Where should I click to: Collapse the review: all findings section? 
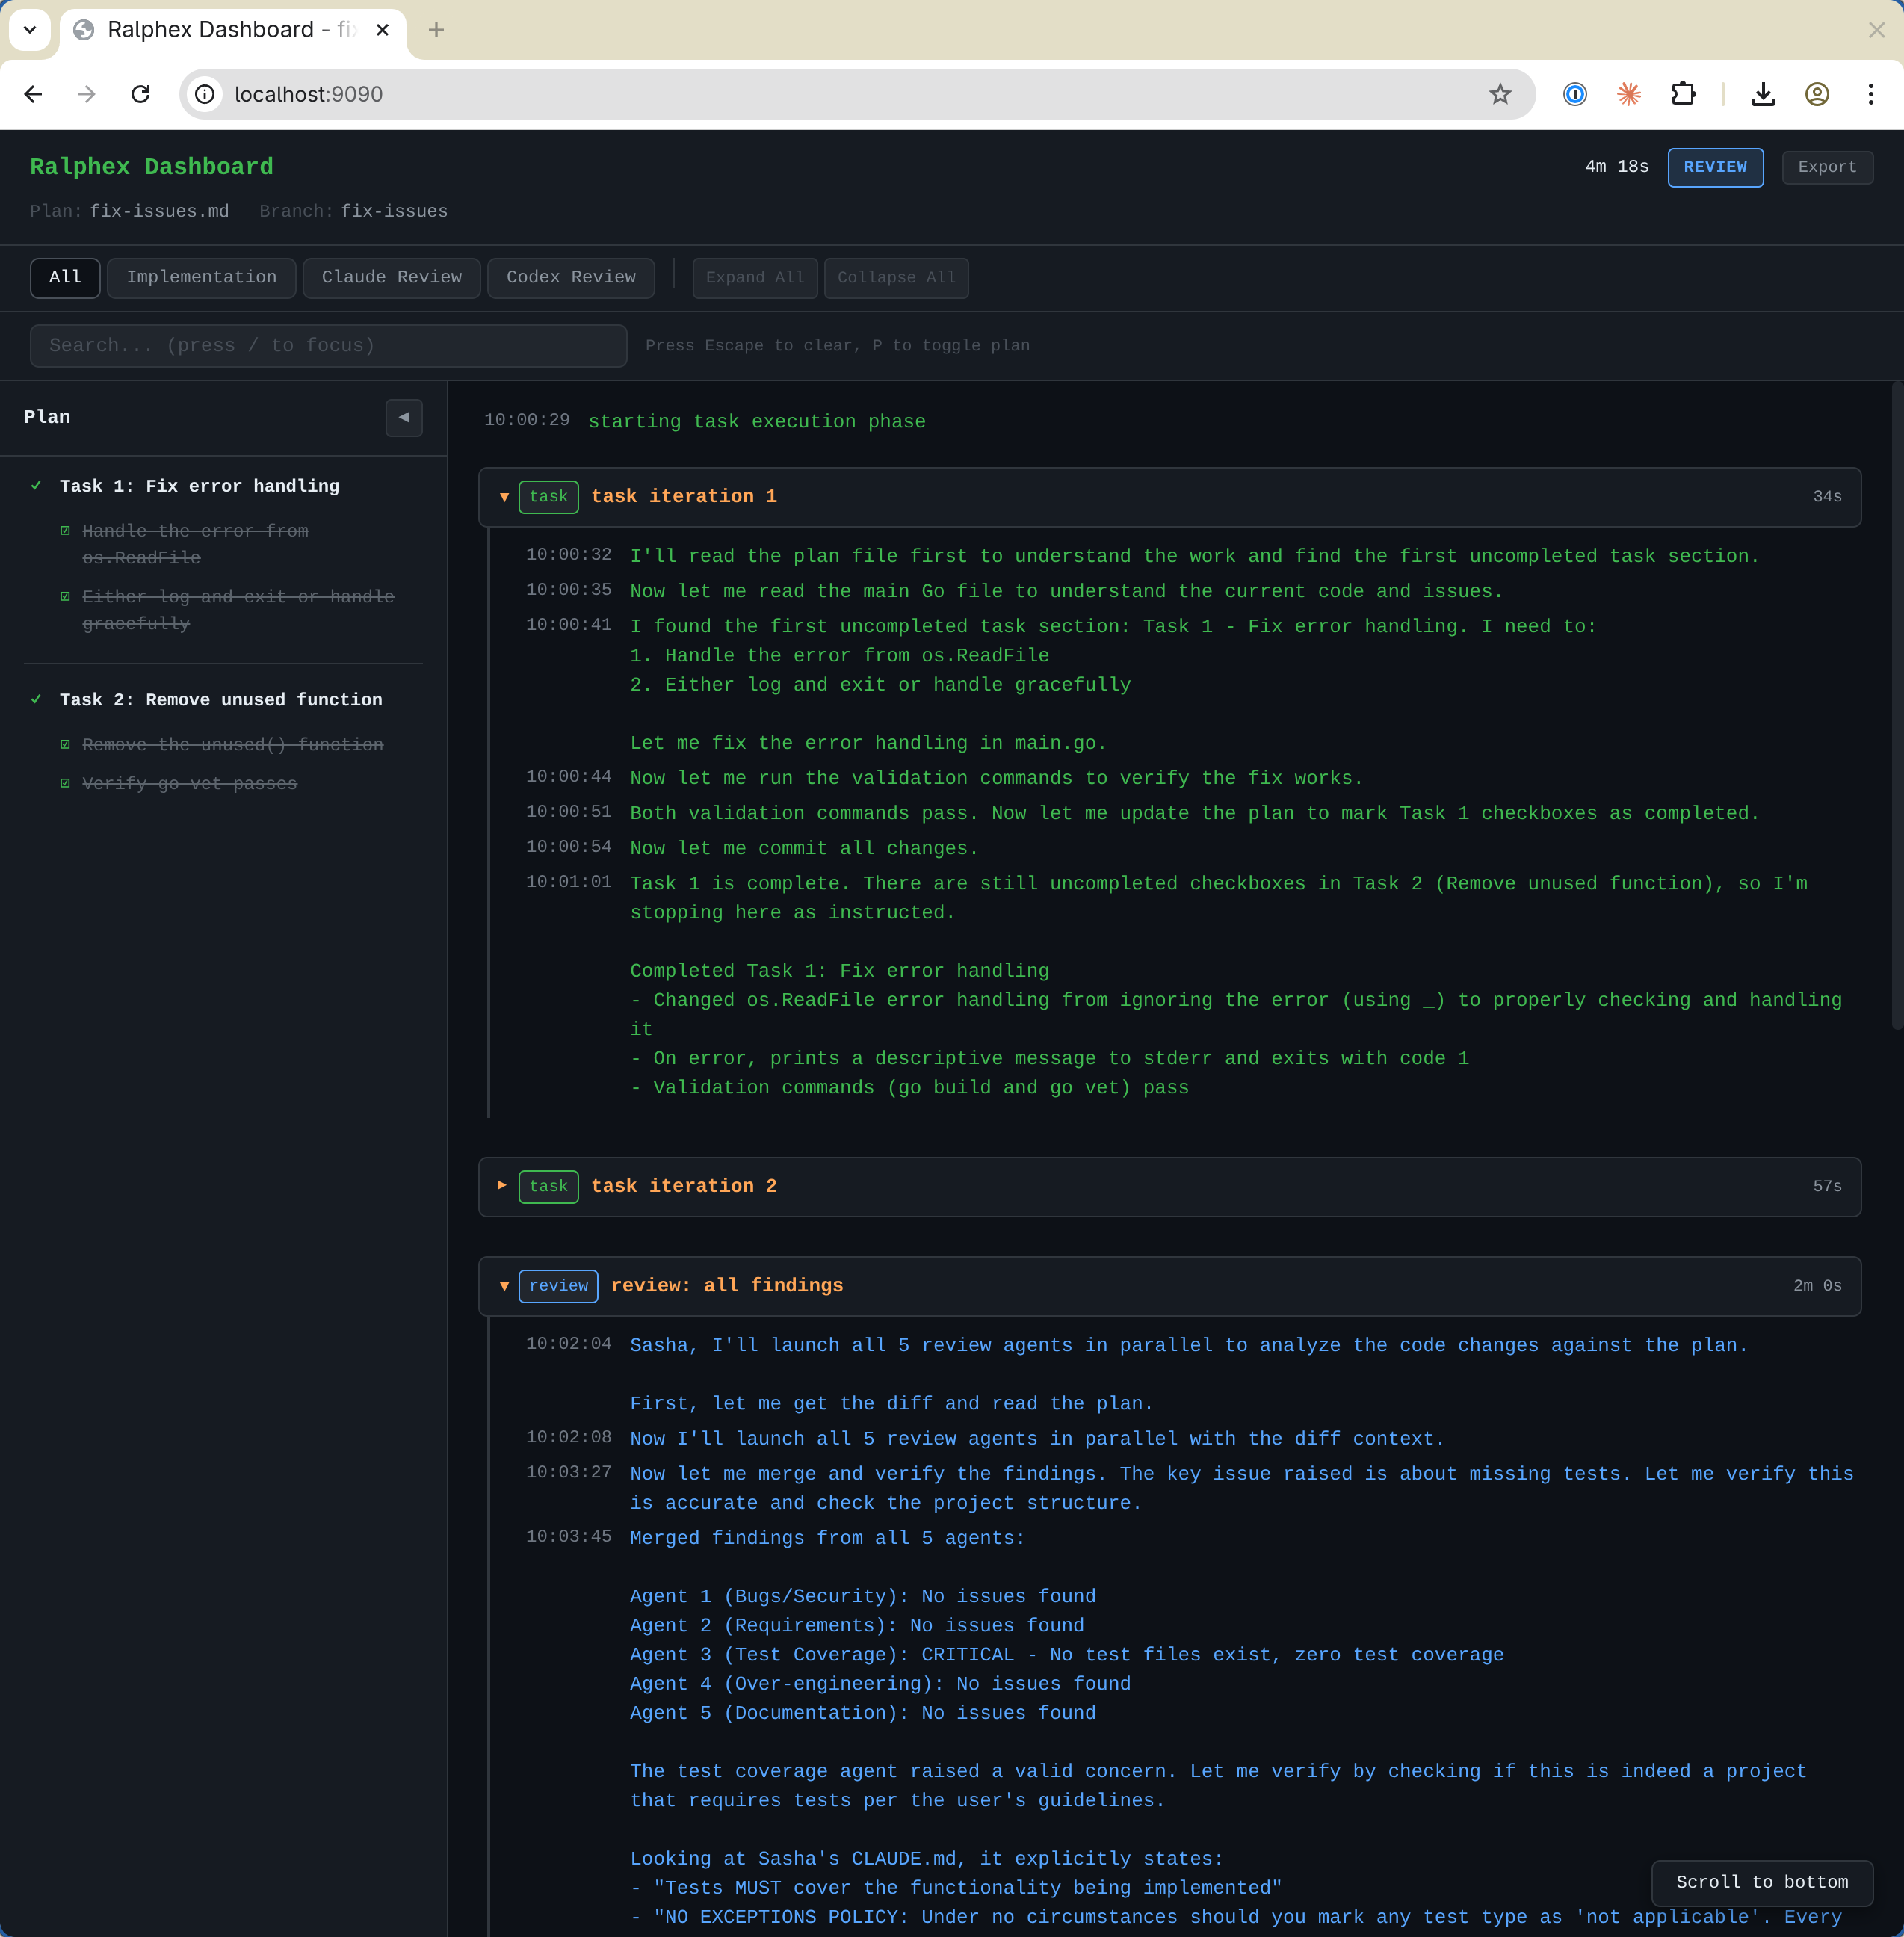(503, 1287)
